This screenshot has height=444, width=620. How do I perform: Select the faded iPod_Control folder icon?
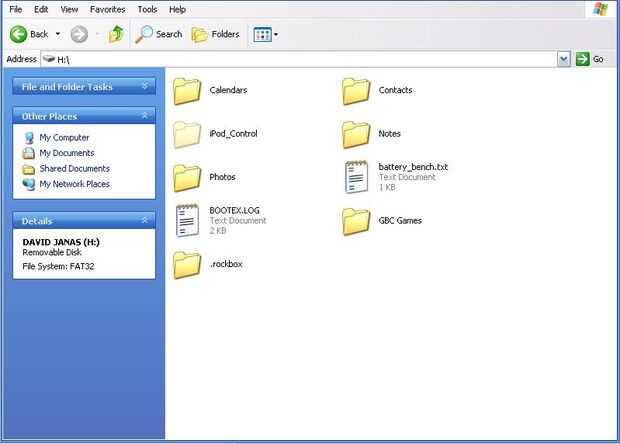187,134
